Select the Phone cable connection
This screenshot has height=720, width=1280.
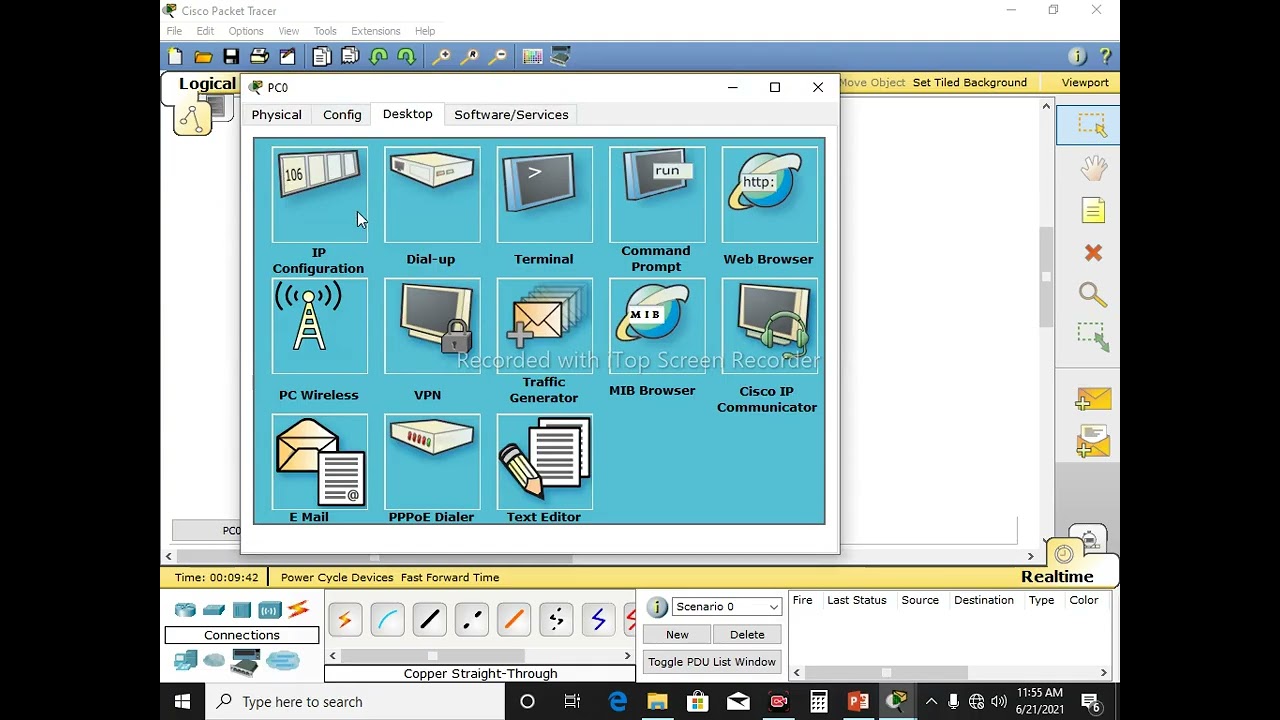tap(556, 621)
